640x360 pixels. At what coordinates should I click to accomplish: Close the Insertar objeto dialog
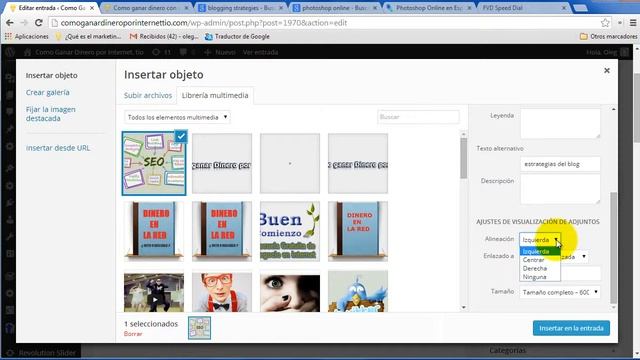click(x=607, y=70)
